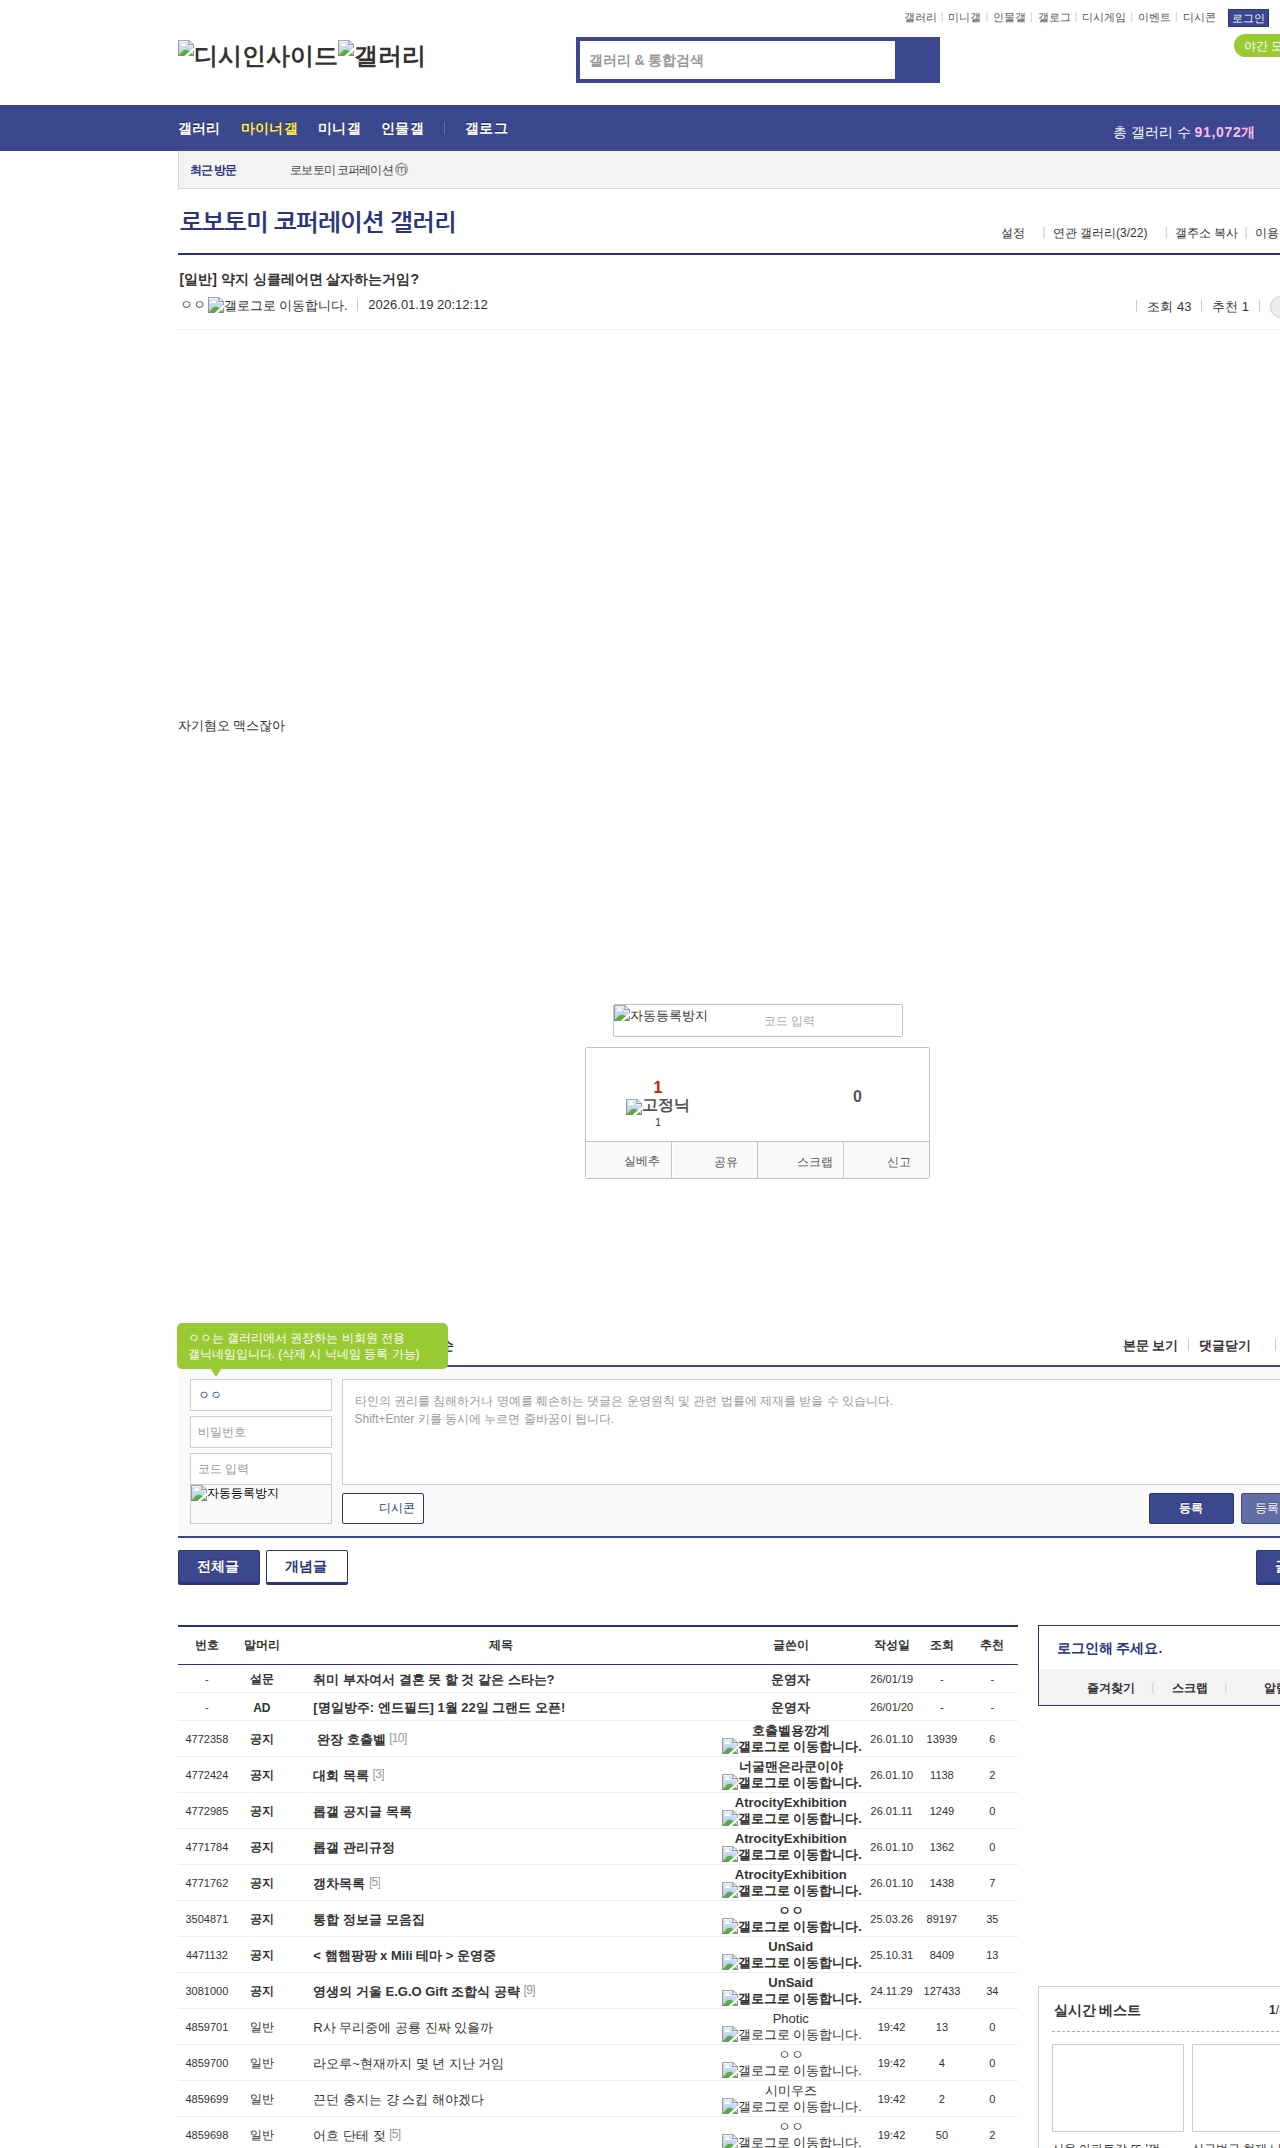Screen dimensions: 1280x2148
Task: Open gallog icon in the 햄햄팡팡 x Mili row
Action: (792, 1963)
